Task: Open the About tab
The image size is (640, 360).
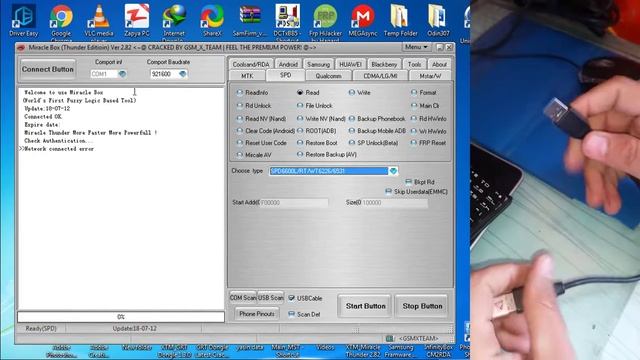Action: click(439, 64)
